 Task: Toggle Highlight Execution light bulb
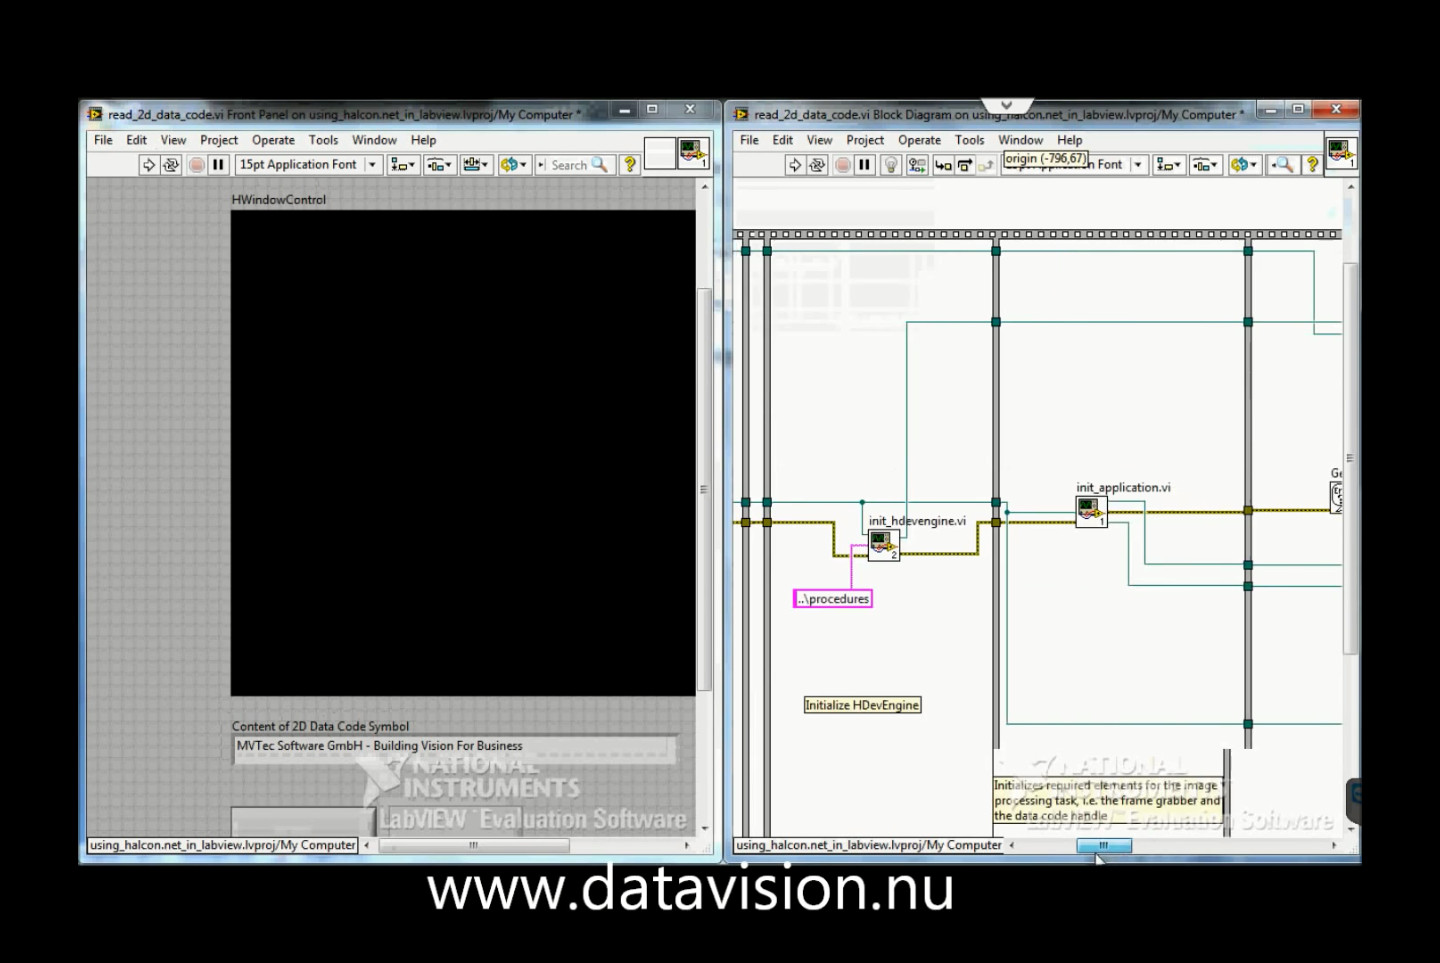[891, 165]
